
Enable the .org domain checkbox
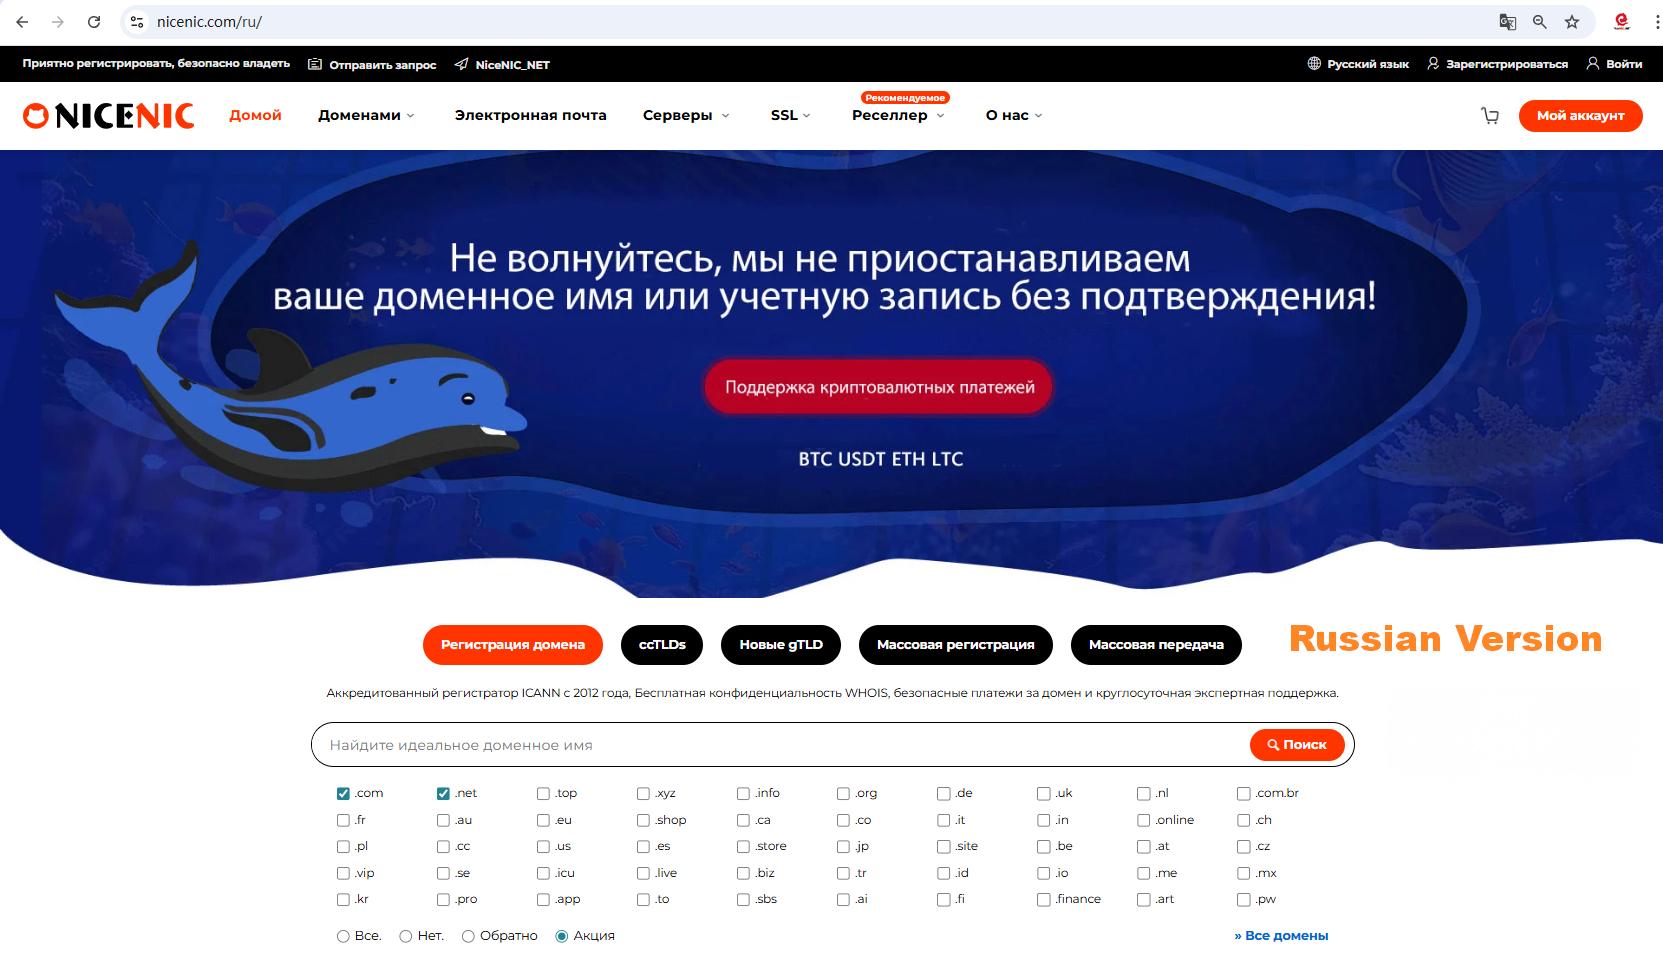tap(842, 792)
